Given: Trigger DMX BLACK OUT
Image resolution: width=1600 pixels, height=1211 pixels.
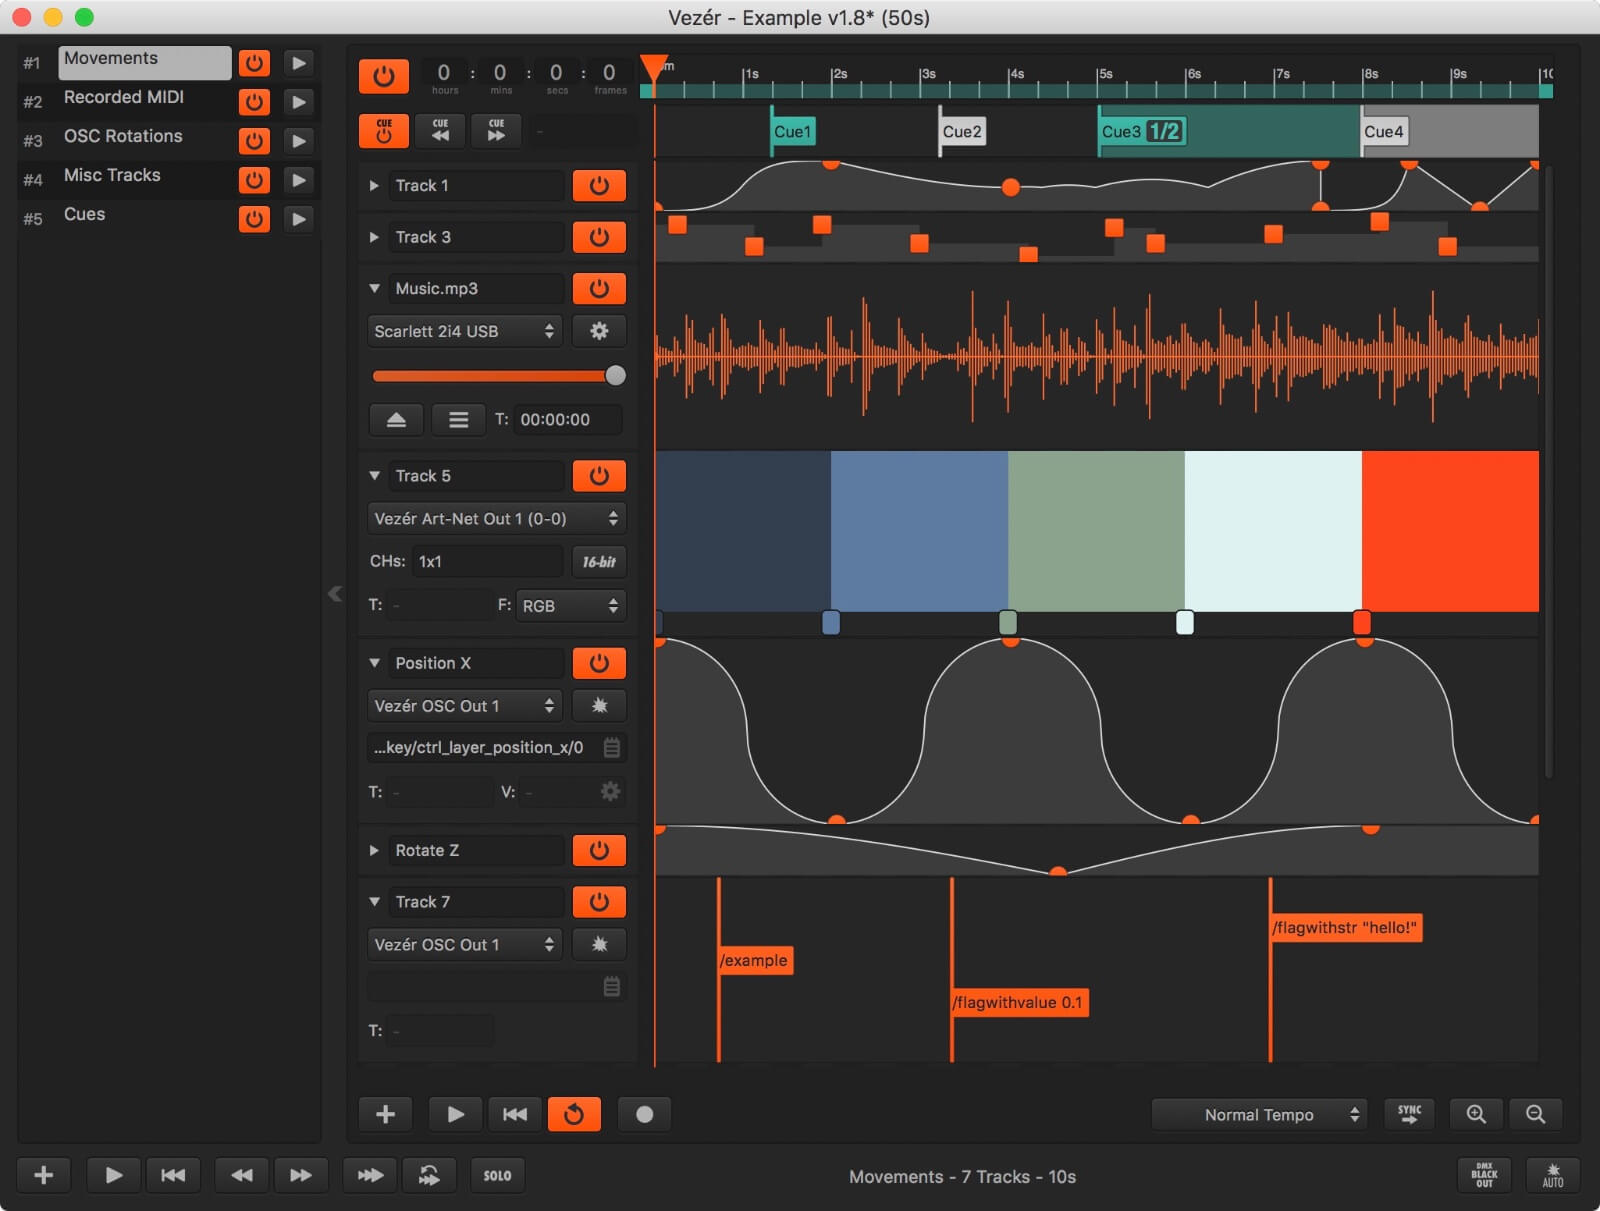Looking at the screenshot, I should 1484,1175.
